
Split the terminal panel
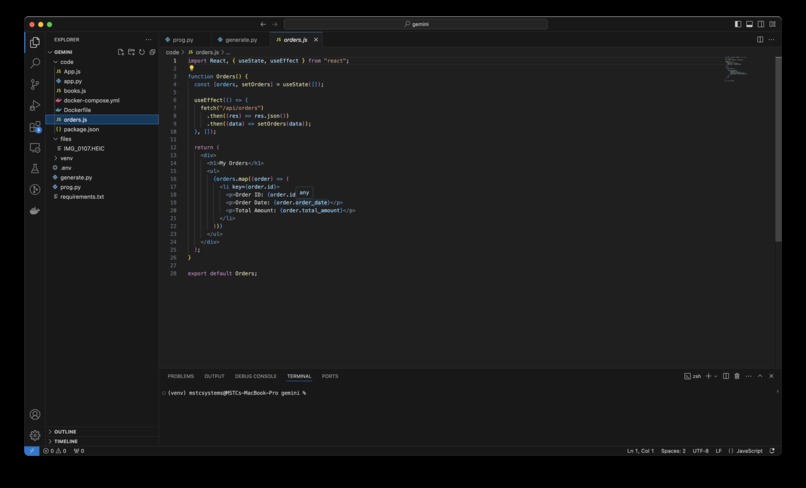coord(726,376)
